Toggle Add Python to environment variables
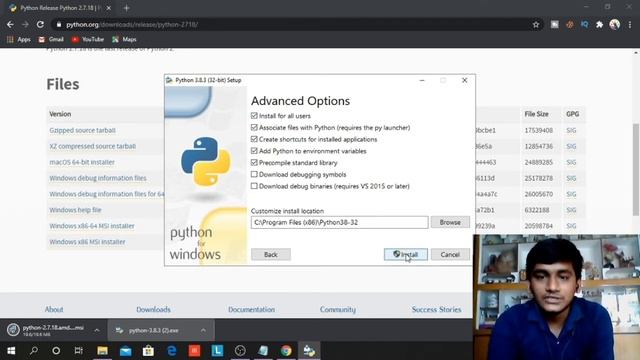 254,151
